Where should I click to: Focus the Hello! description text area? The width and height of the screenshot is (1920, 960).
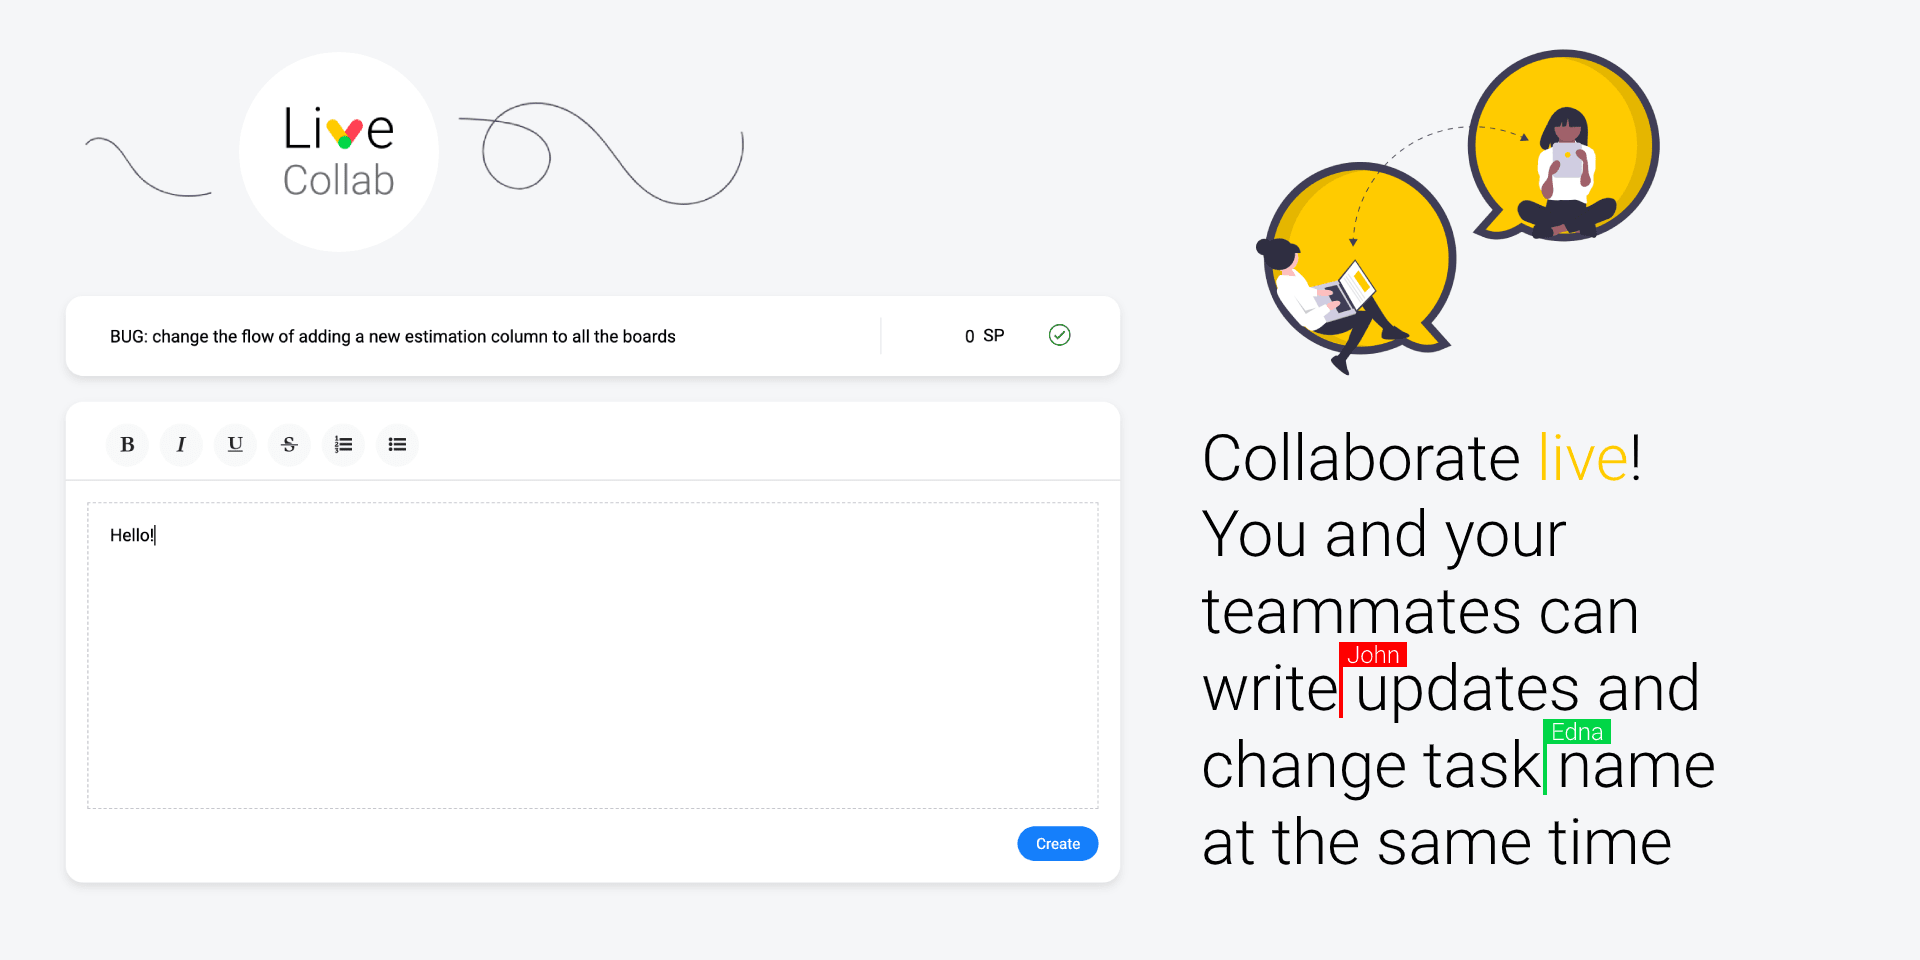[x=593, y=656]
